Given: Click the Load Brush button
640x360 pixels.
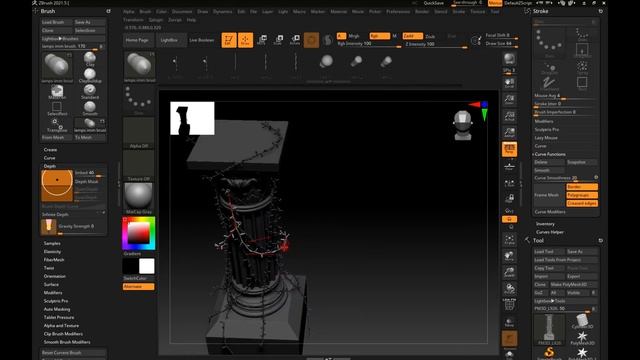Looking at the screenshot, I should click(56, 22).
